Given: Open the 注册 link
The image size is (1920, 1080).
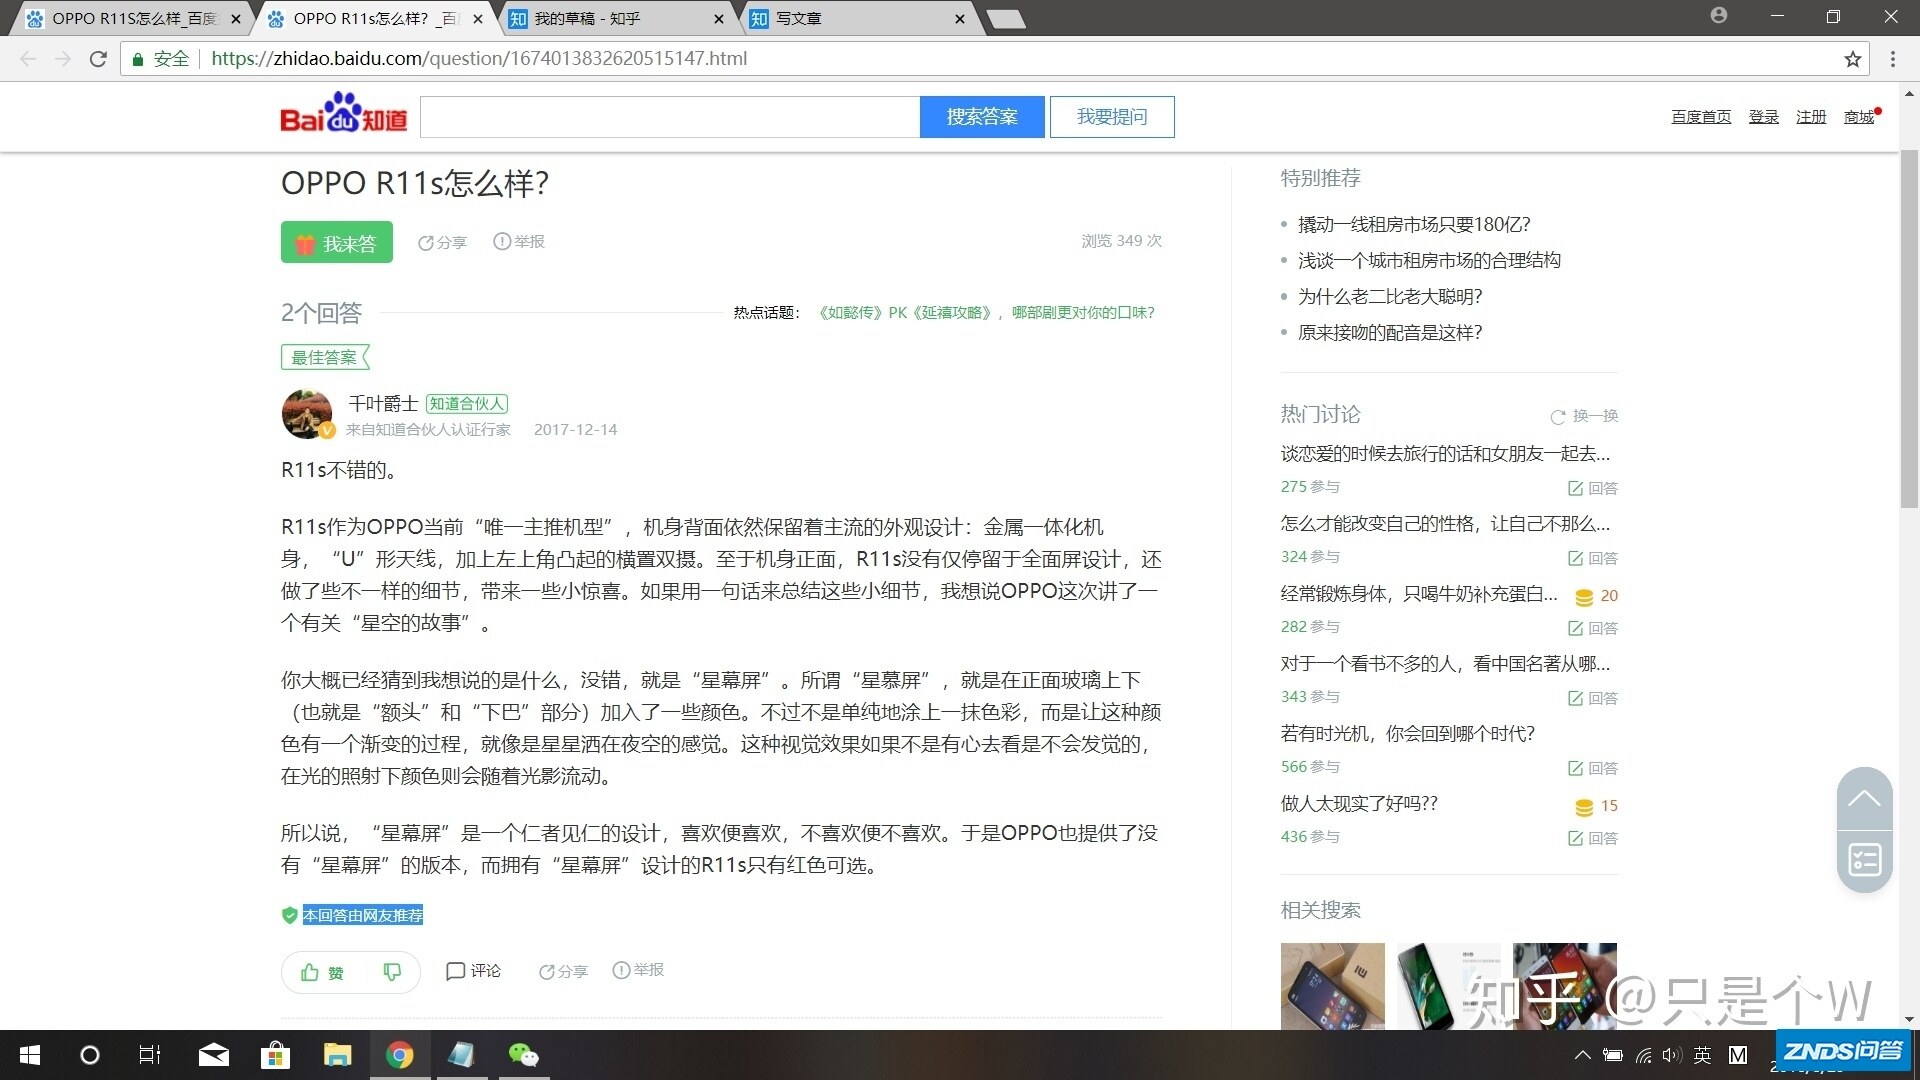Looking at the screenshot, I should click(x=1811, y=117).
